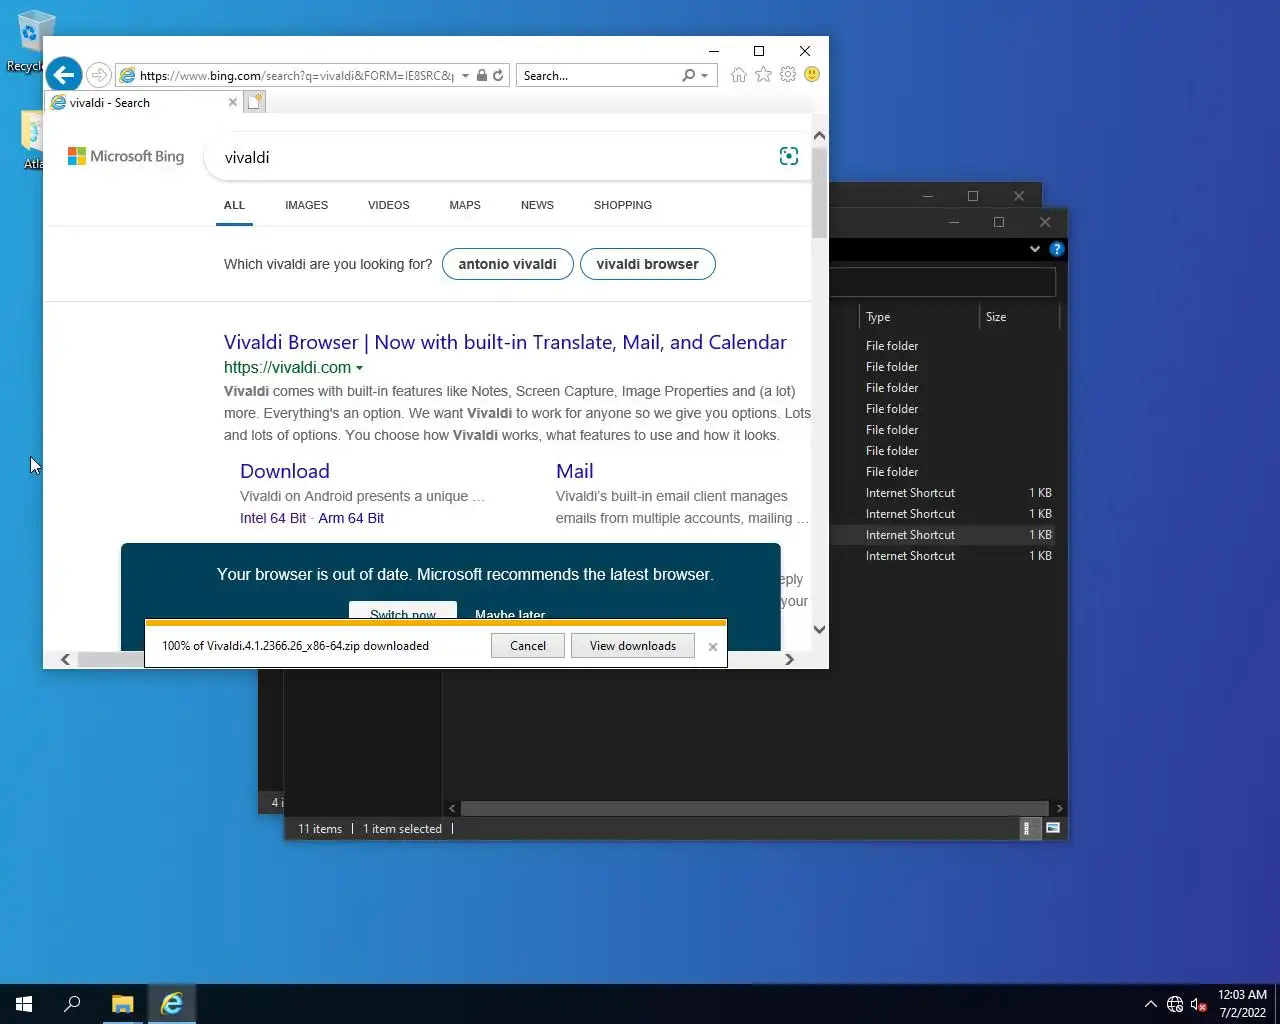Click scroll down arrow in the browser
1280x1024 pixels.
tap(820, 629)
